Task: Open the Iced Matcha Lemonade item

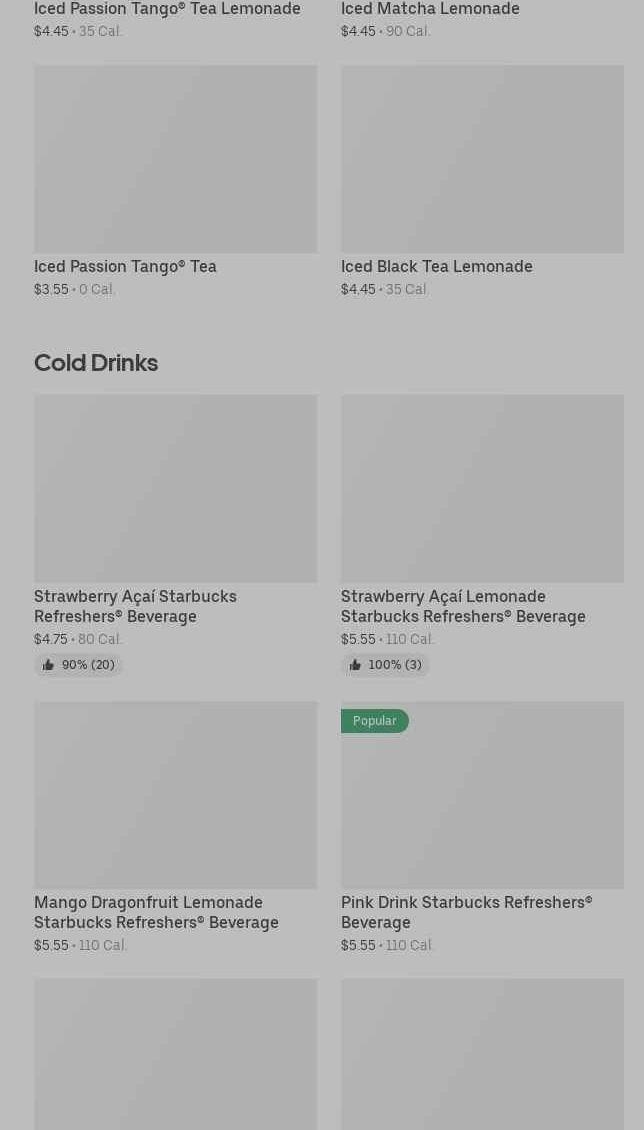Action: pos(430,9)
